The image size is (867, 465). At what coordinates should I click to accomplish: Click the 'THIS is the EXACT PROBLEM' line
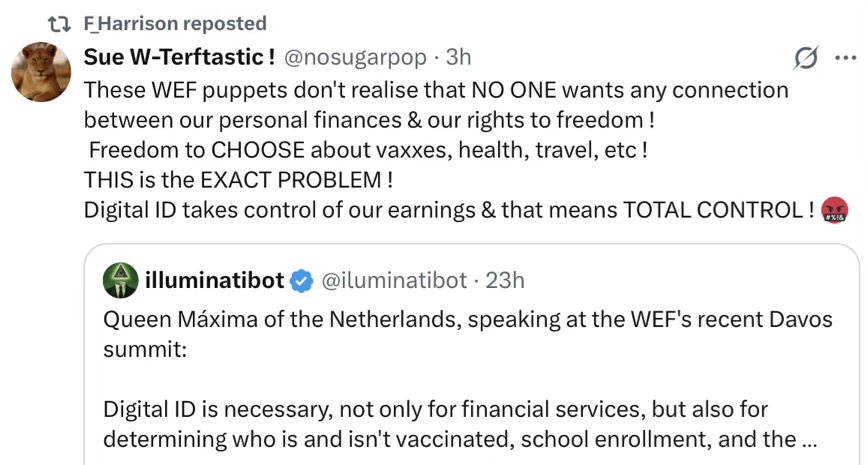[x=238, y=180]
